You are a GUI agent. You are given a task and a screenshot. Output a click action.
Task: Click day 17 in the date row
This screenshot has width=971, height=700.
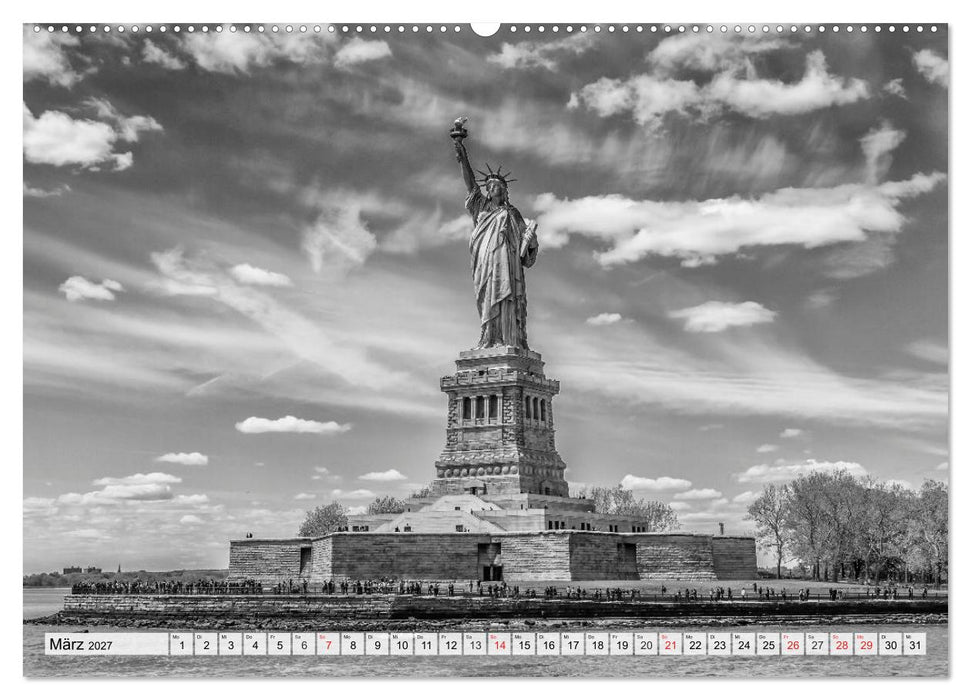pyautogui.click(x=573, y=644)
